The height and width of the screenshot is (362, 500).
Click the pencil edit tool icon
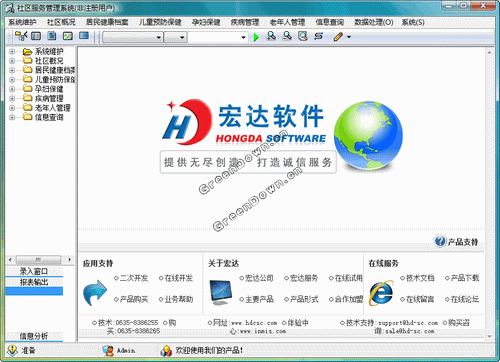click(338, 36)
